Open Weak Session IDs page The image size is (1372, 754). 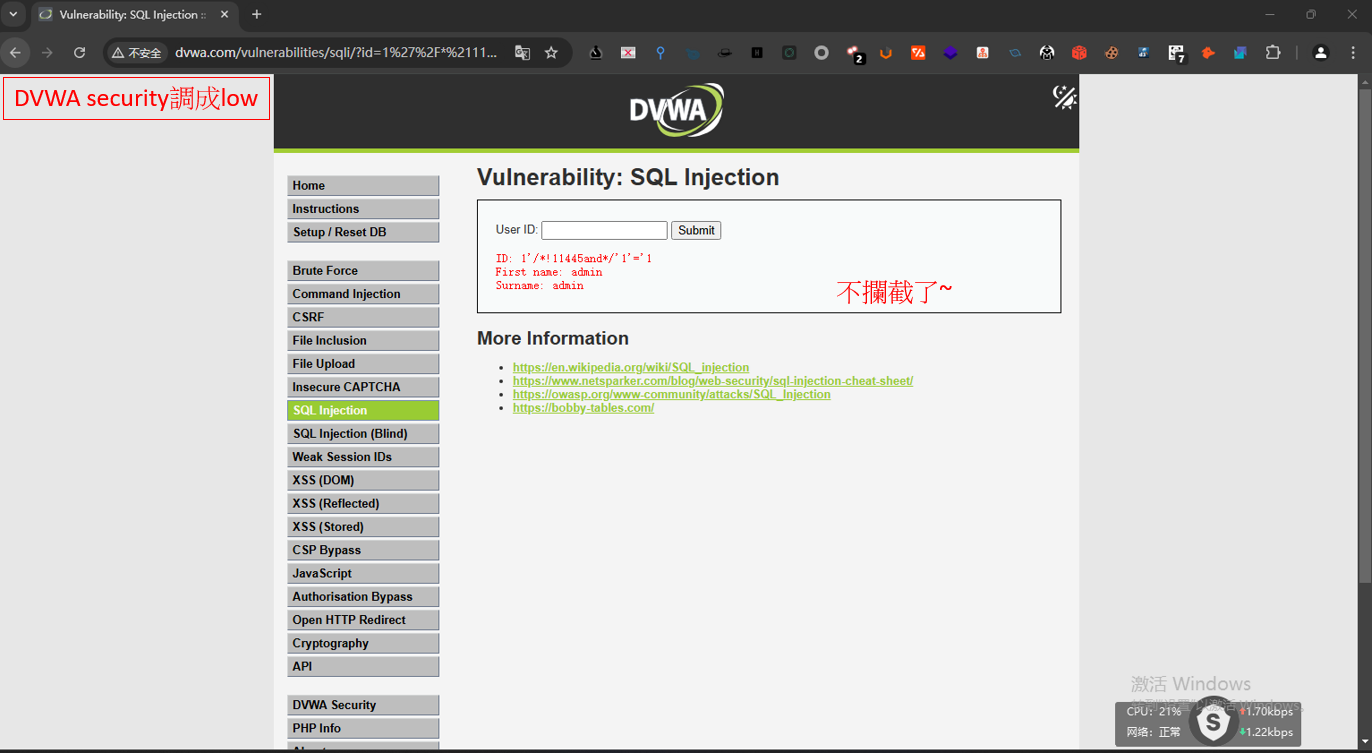[363, 457]
